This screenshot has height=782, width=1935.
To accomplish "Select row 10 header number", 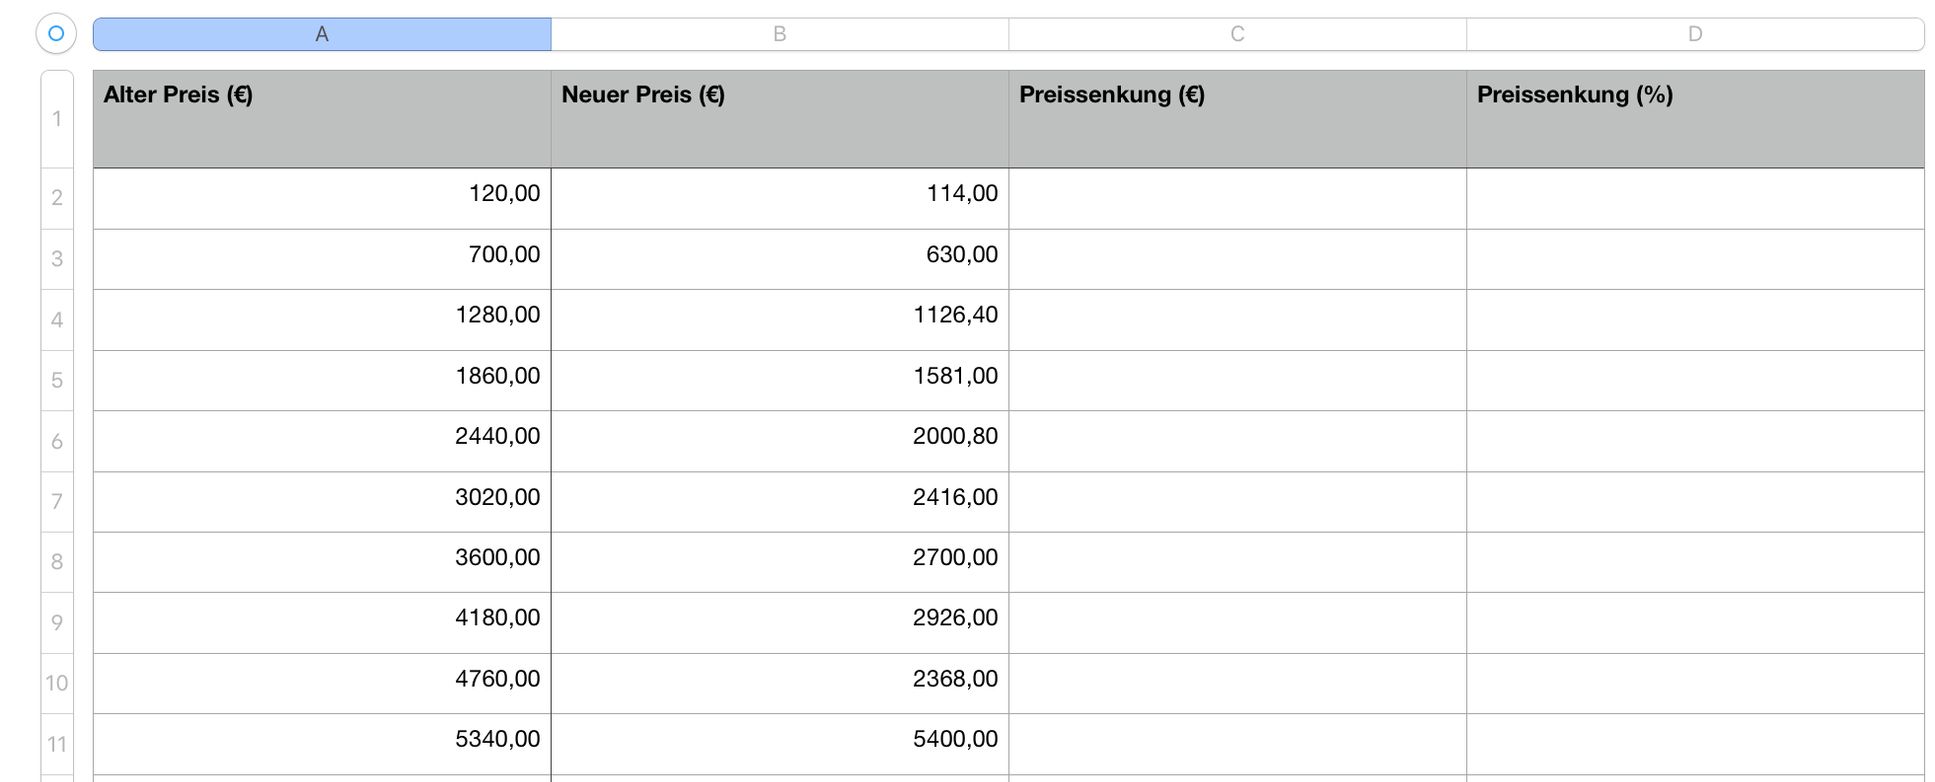I will [57, 684].
